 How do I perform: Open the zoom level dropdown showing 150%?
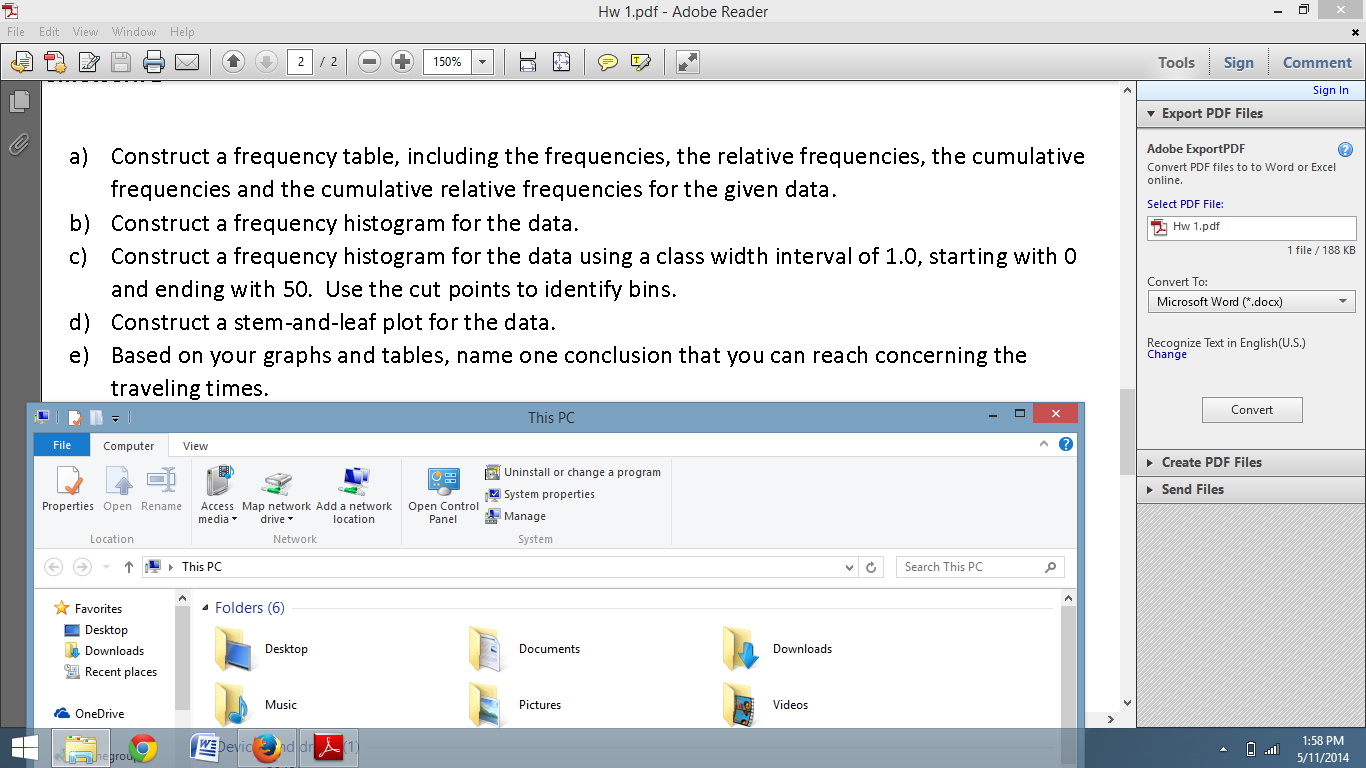(x=482, y=61)
